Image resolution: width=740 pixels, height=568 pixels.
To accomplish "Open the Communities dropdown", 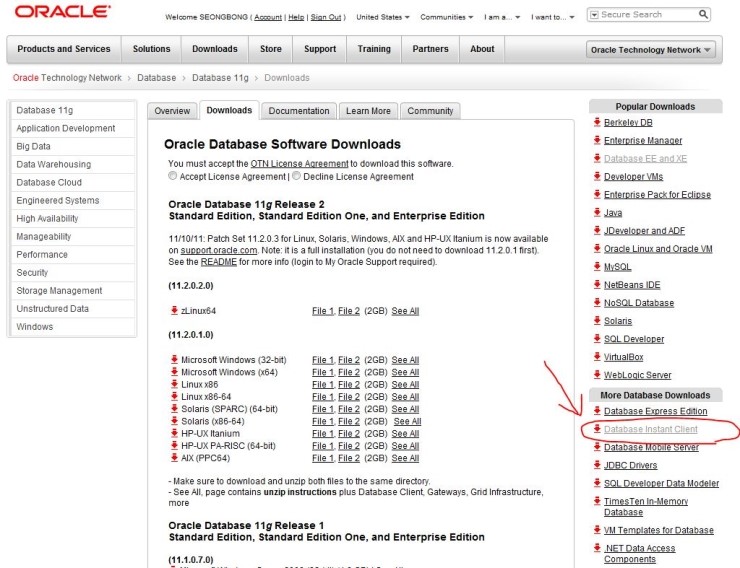I will [x=446, y=17].
